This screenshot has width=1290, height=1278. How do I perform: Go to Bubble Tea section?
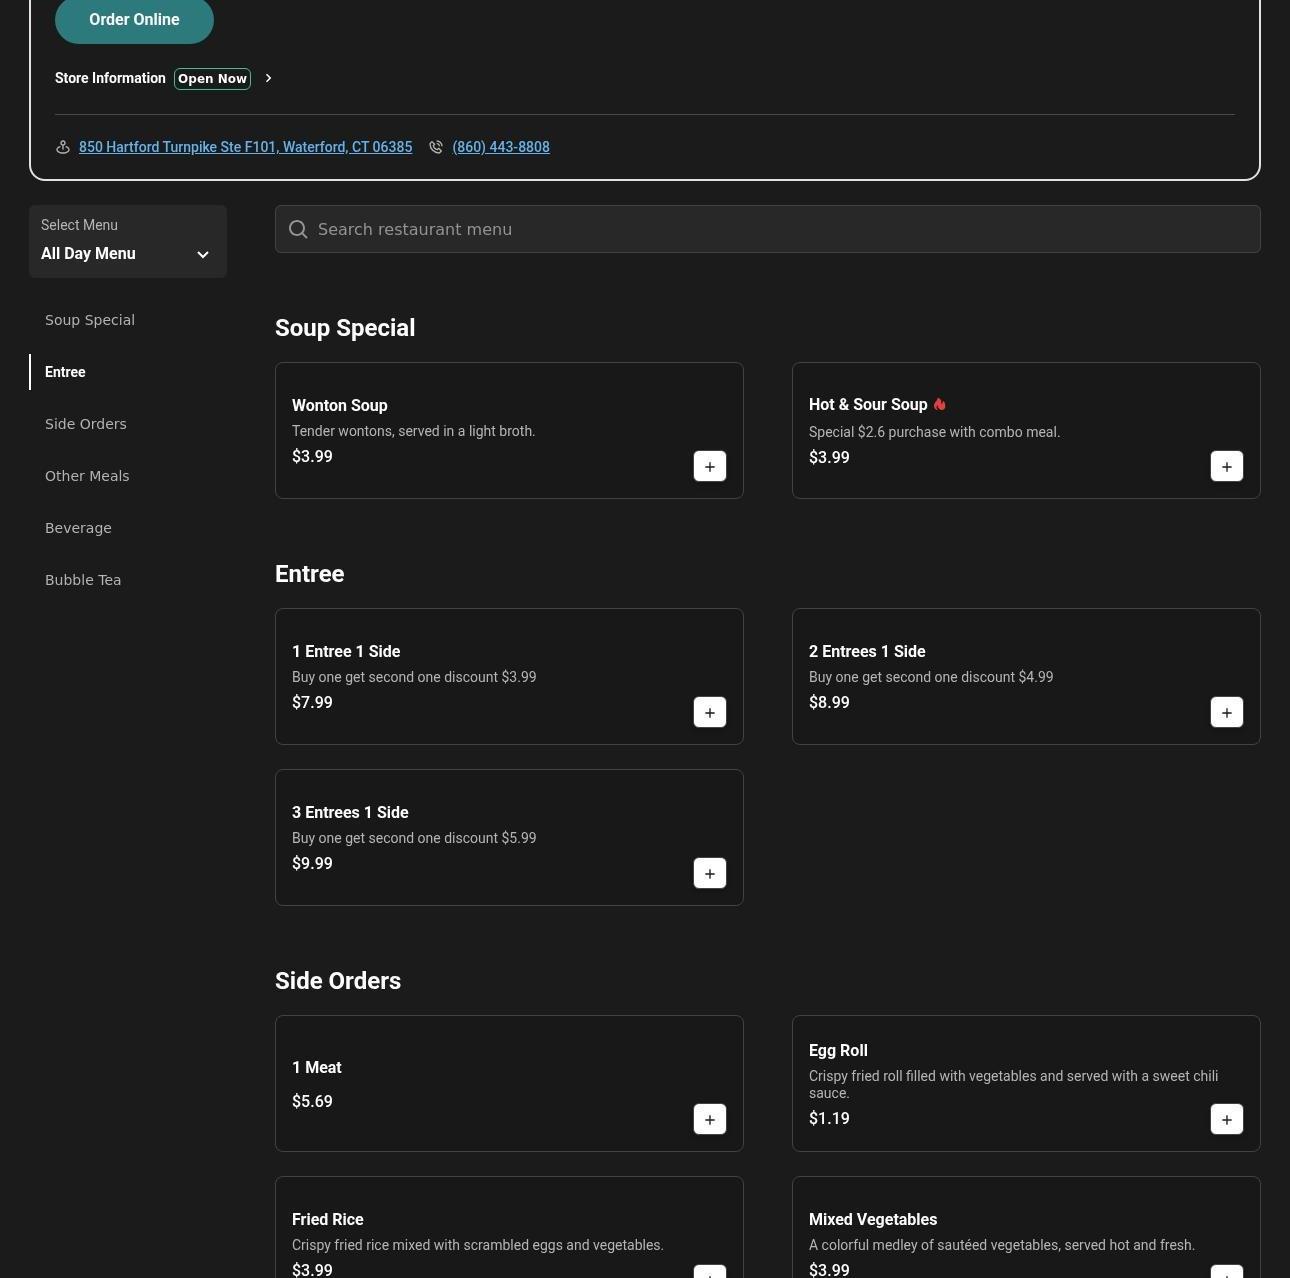coord(83,580)
